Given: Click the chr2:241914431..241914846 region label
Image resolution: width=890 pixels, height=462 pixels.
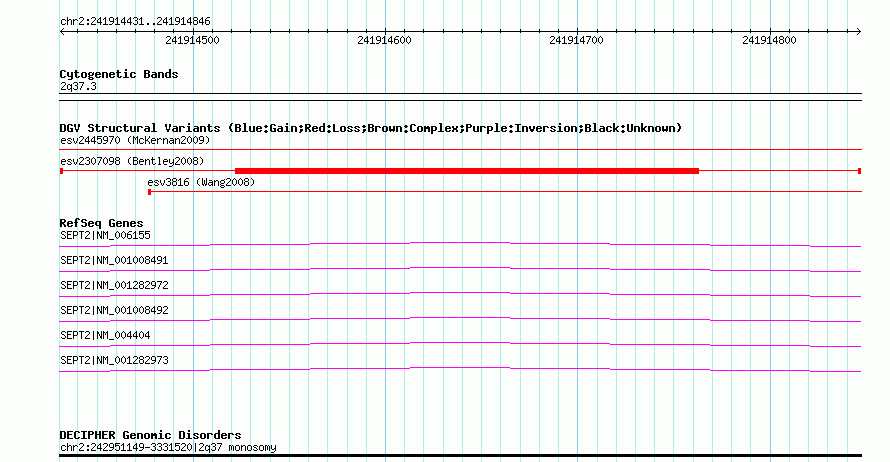Looking at the screenshot, I should coord(135,22).
